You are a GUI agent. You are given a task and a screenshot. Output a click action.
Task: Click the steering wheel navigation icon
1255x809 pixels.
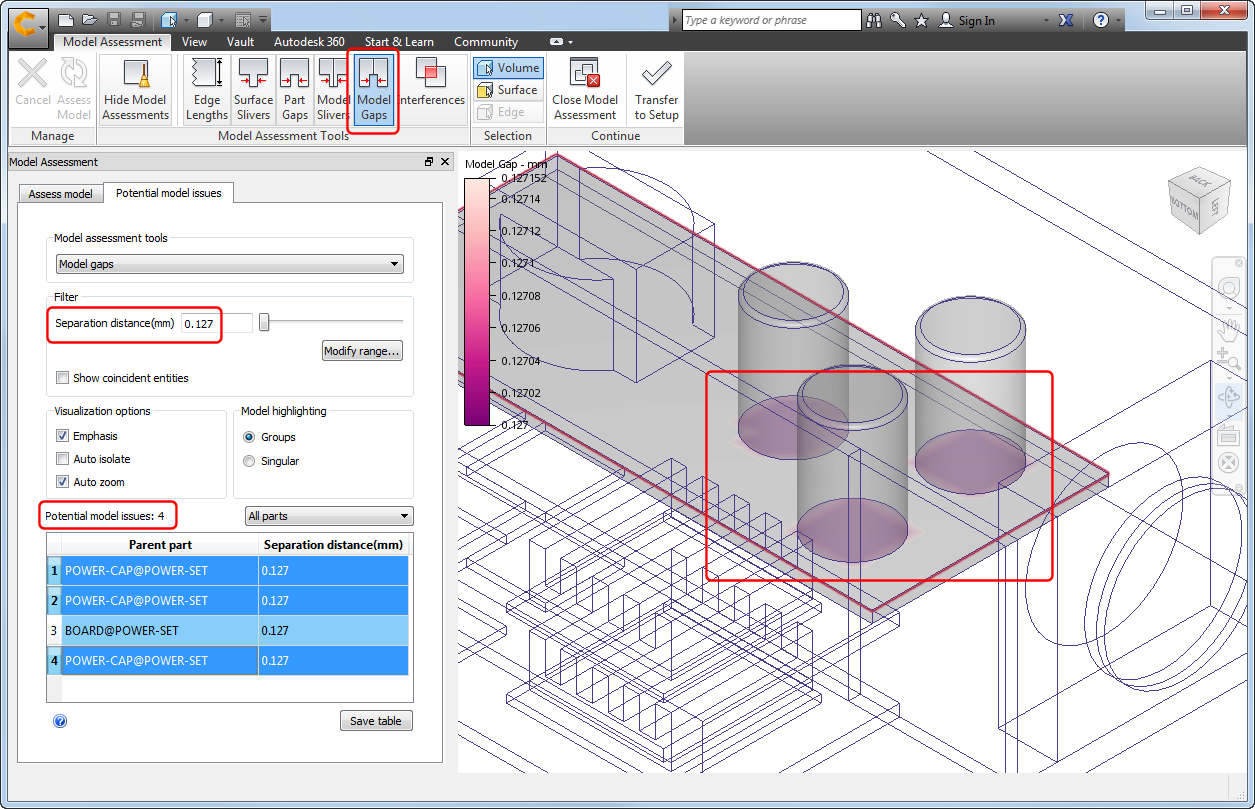click(1228, 289)
